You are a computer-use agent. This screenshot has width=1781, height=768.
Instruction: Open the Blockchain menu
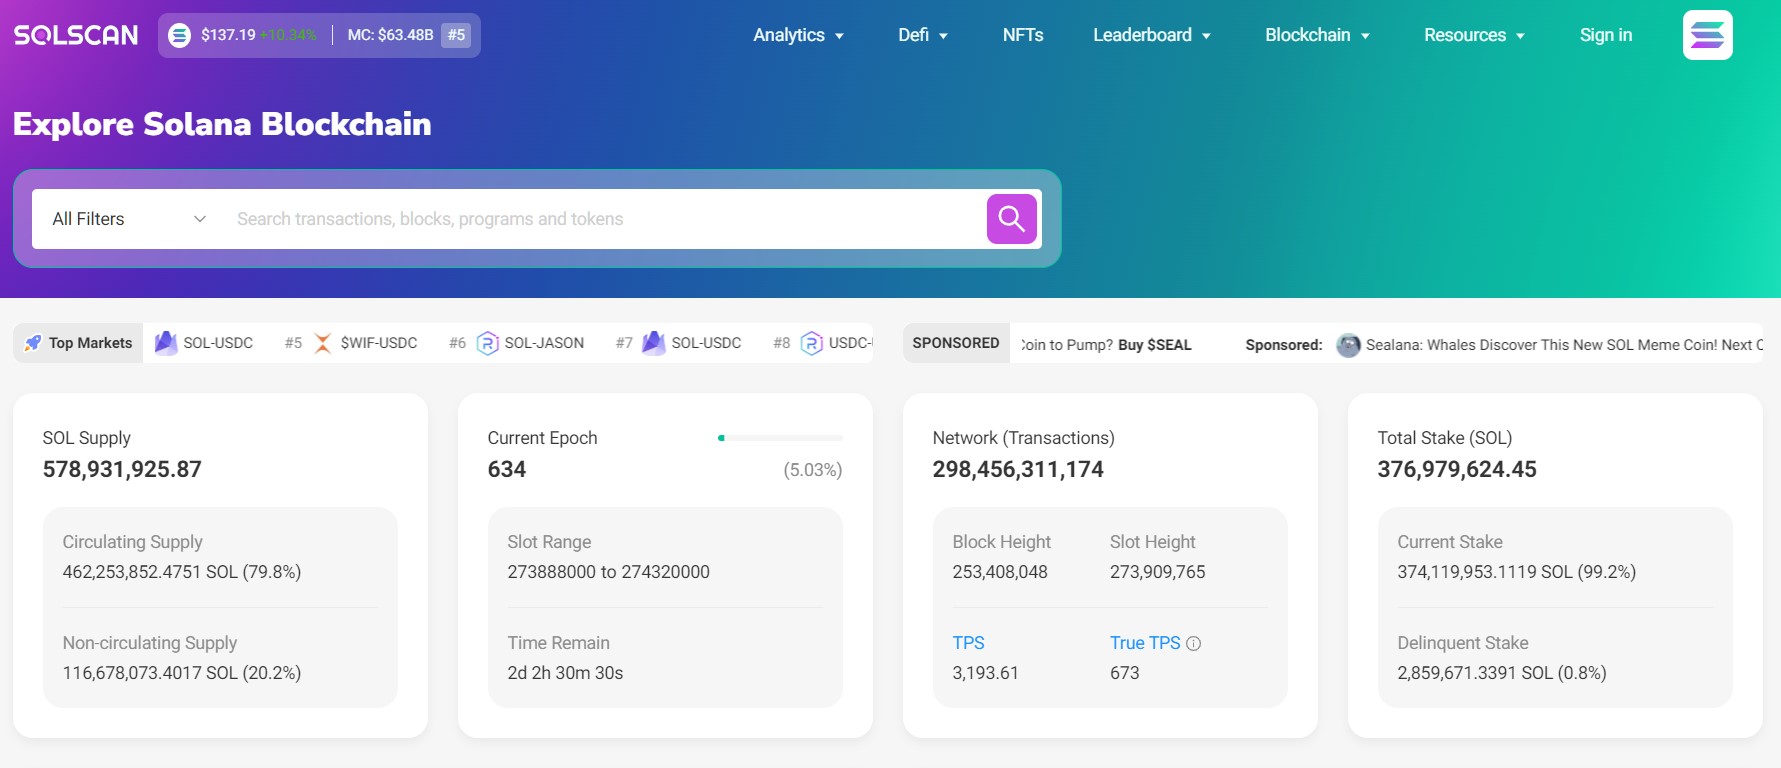[1316, 35]
